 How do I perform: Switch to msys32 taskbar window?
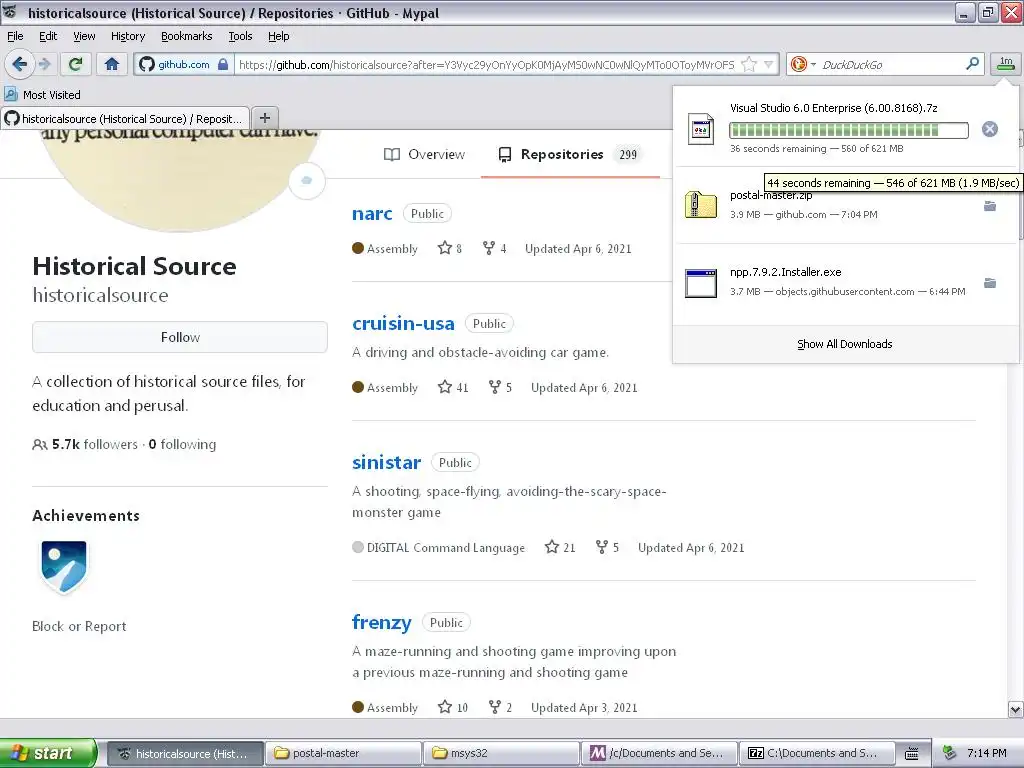(x=501, y=753)
